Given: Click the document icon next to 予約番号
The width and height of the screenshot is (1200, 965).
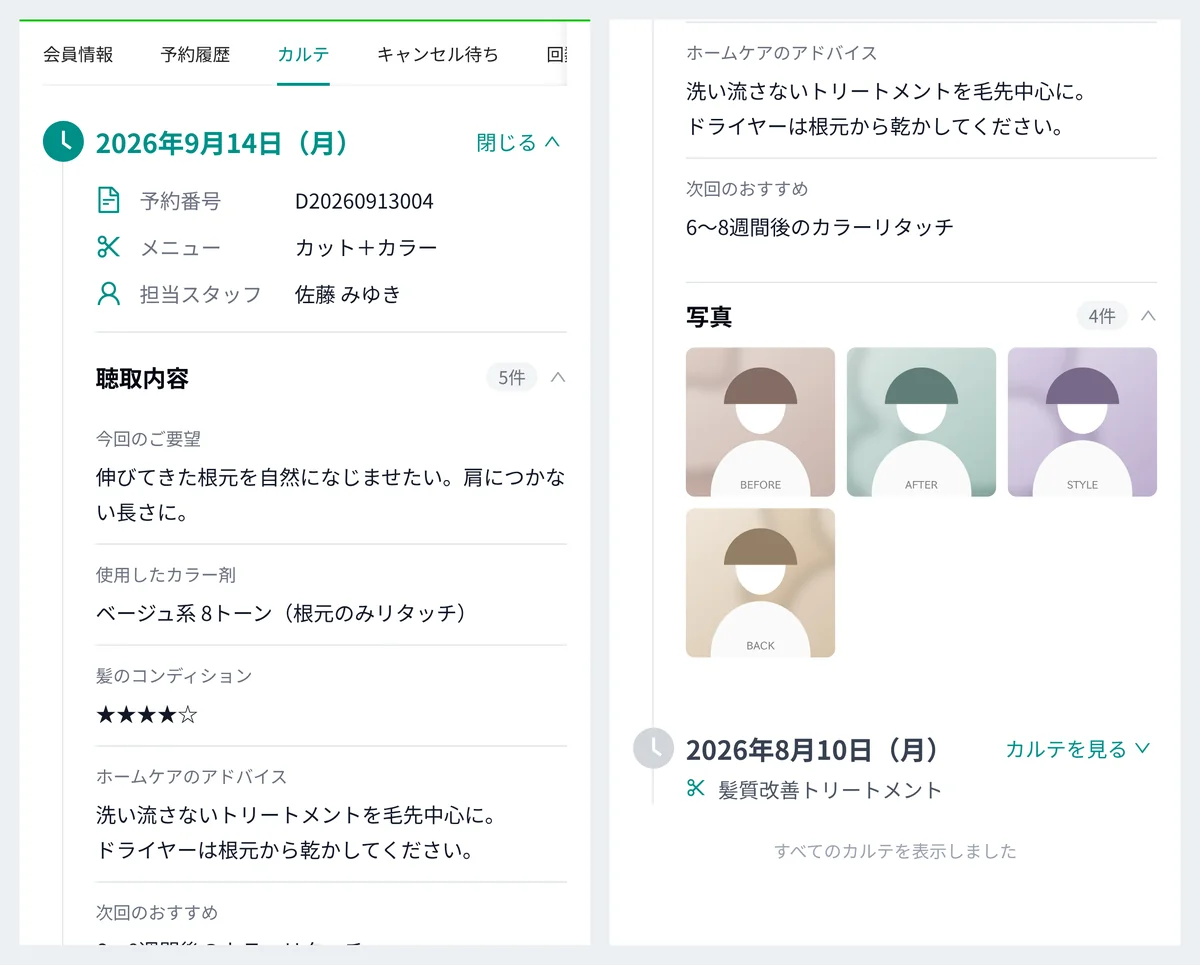Looking at the screenshot, I should [108, 200].
